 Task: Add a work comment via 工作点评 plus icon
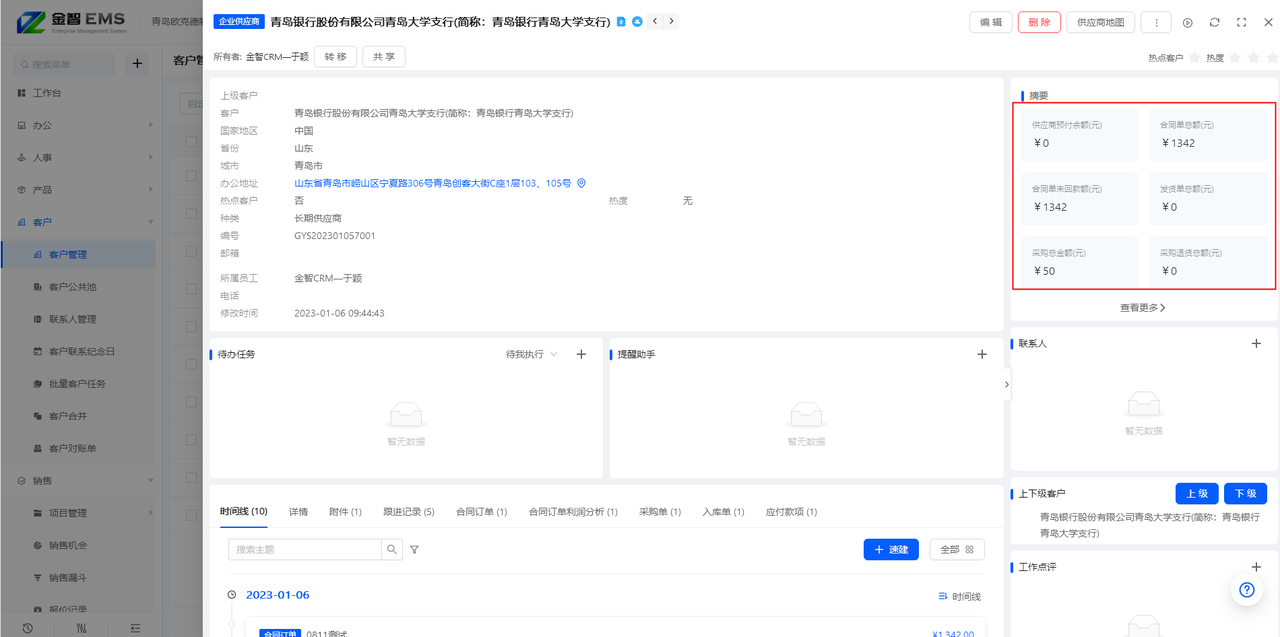point(1257,567)
